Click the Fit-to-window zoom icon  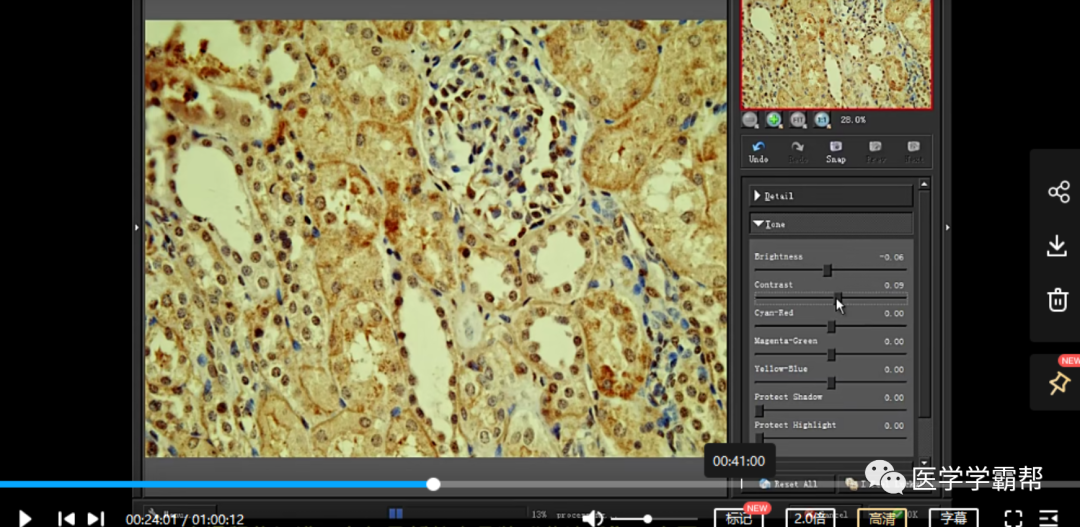tap(798, 120)
